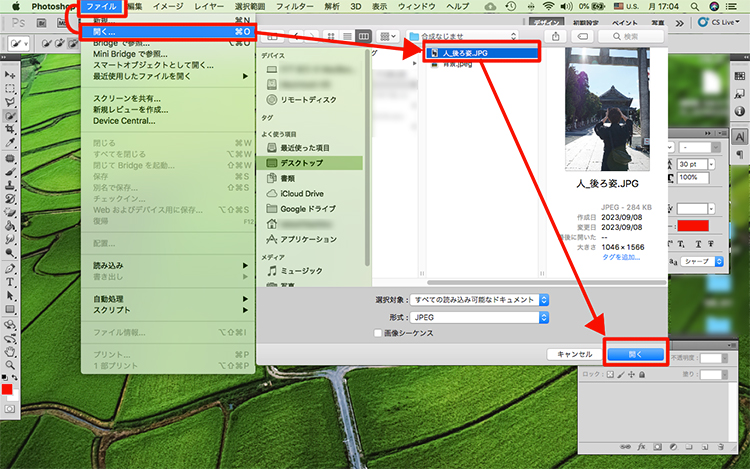Click the delete layer trash icon
The height and width of the screenshot is (469, 750).
coord(721,447)
